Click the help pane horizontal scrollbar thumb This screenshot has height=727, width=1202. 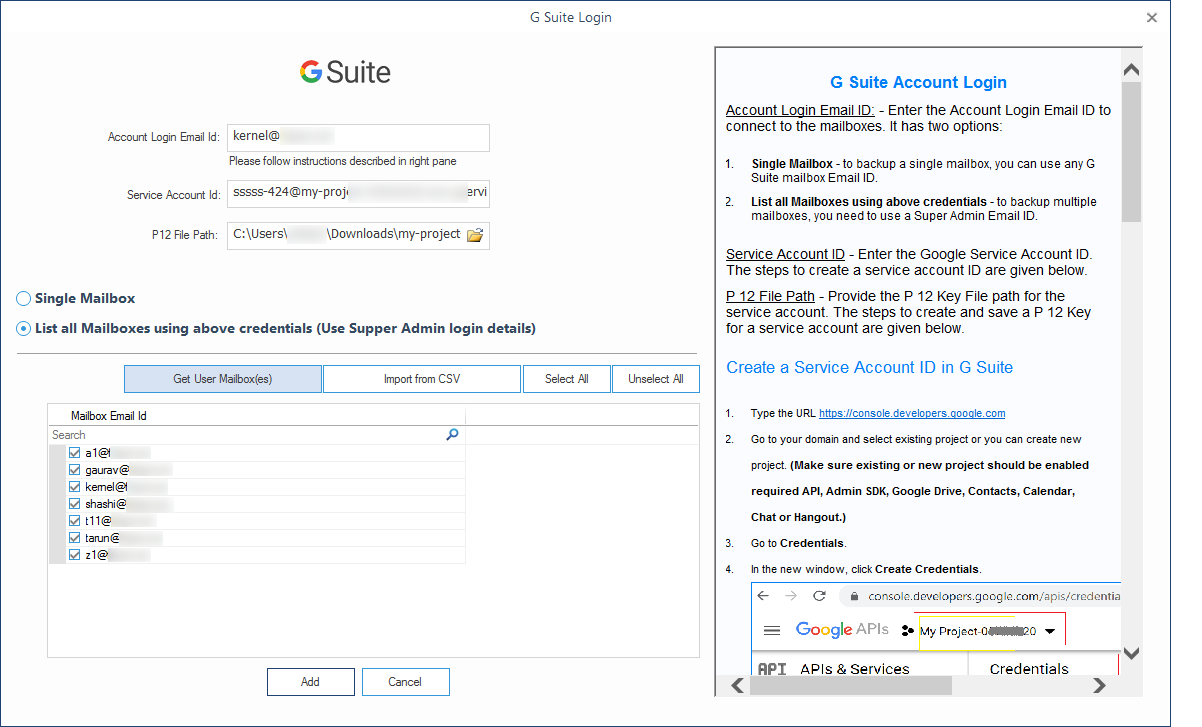852,686
